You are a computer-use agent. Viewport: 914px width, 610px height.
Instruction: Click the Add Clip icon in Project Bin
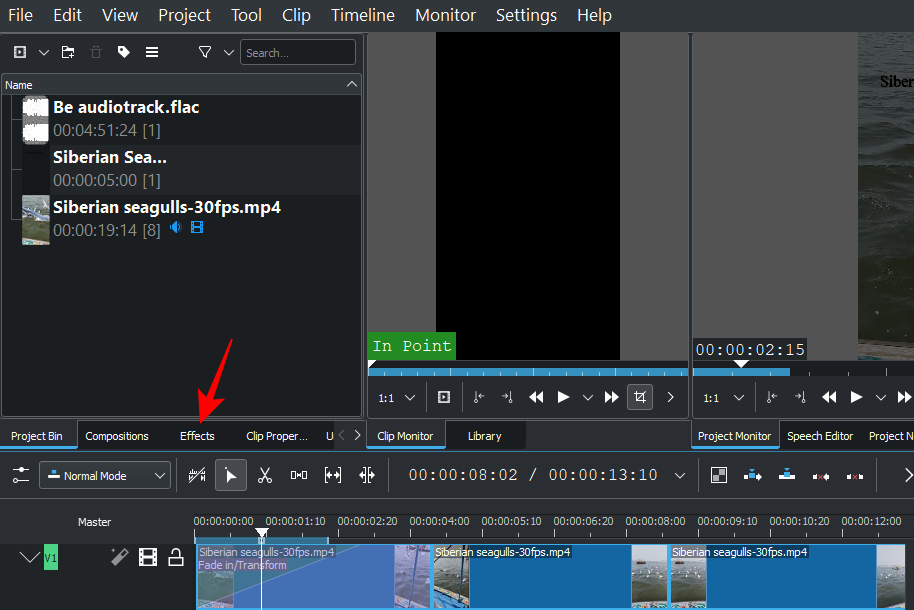20,52
